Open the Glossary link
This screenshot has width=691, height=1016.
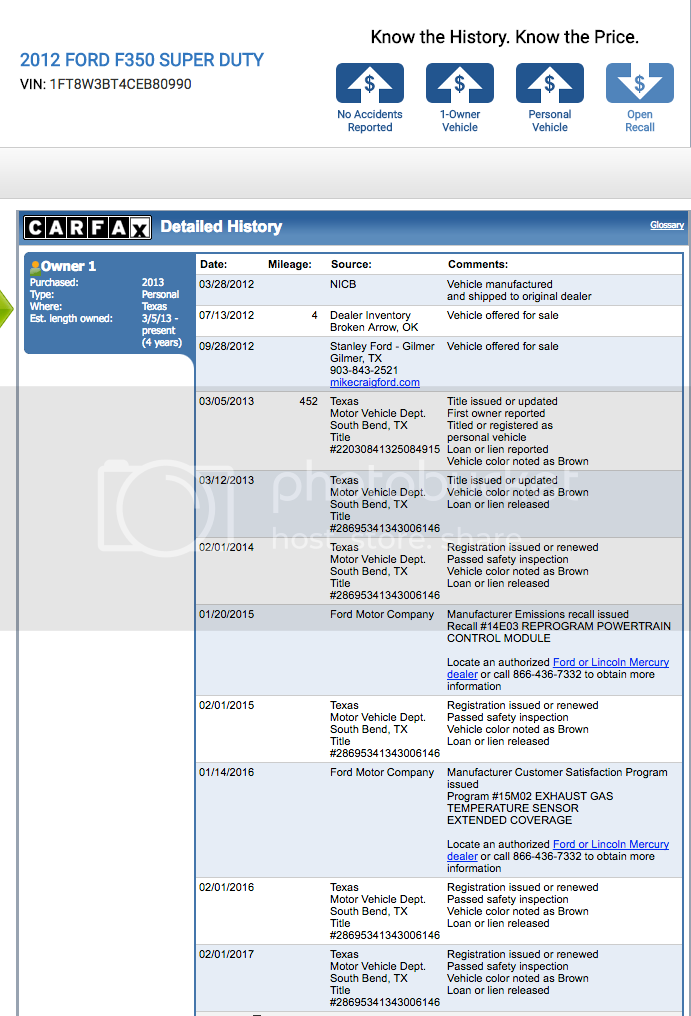coord(667,225)
